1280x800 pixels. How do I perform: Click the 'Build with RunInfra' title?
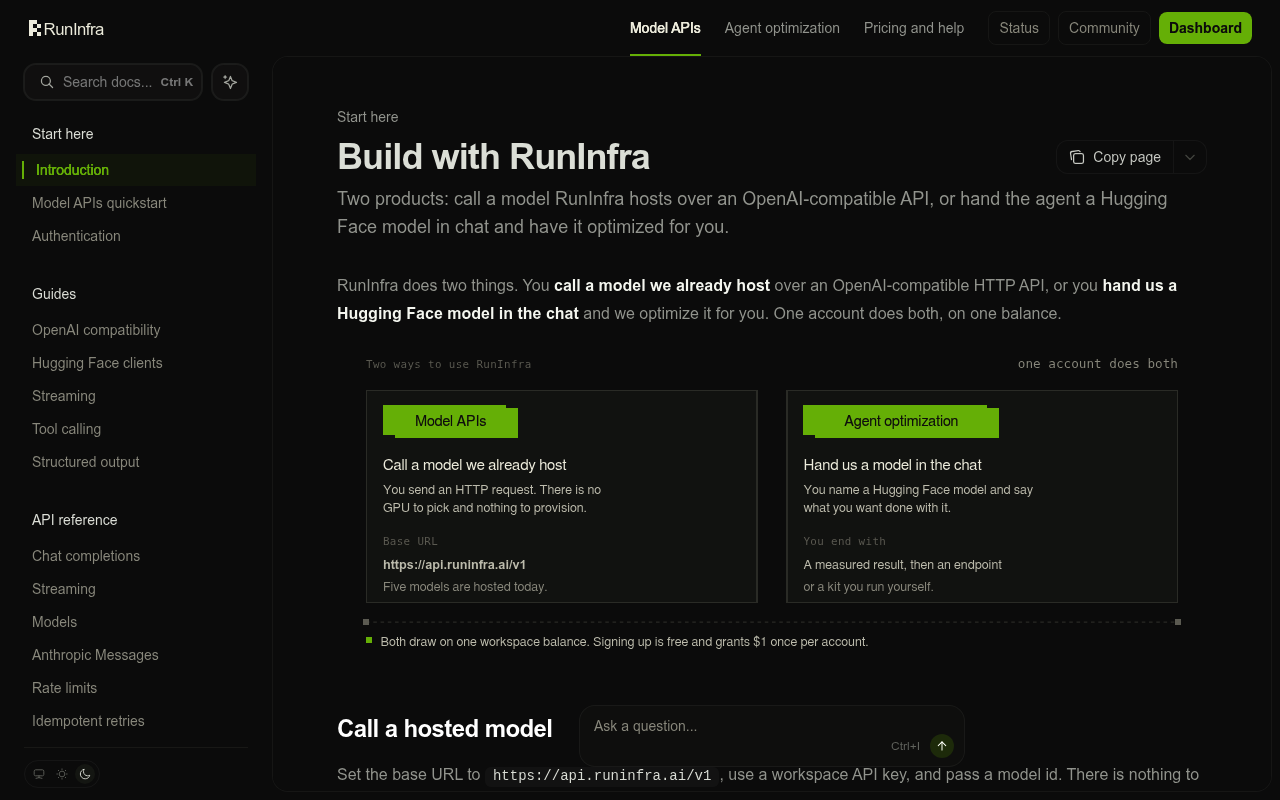494,157
